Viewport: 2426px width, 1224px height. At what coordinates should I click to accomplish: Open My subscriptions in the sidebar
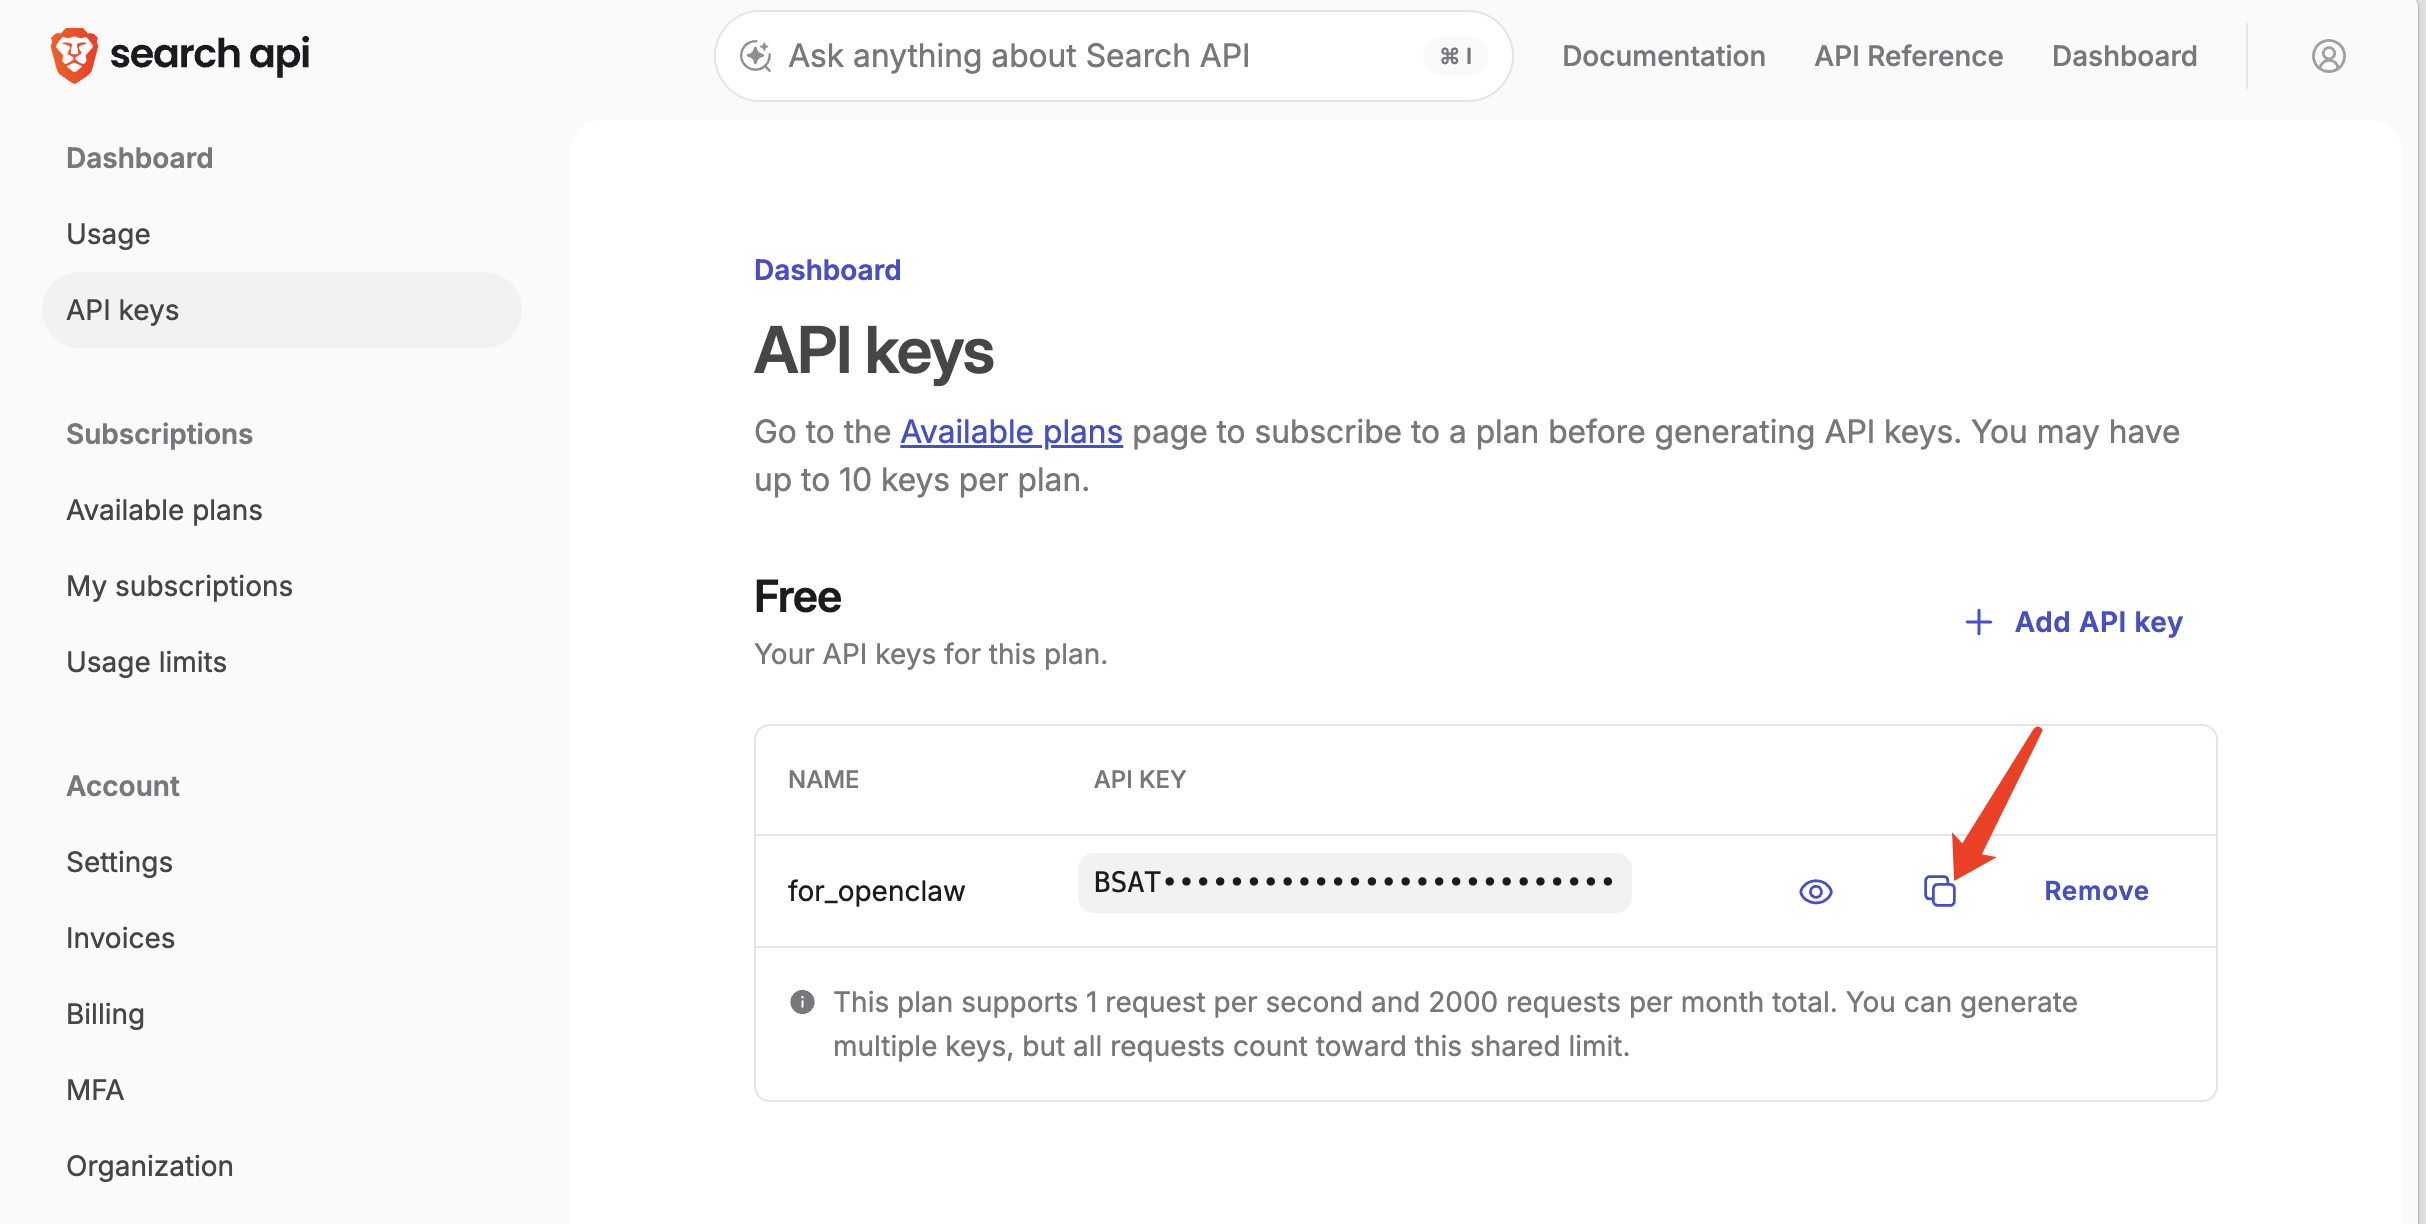[x=179, y=586]
